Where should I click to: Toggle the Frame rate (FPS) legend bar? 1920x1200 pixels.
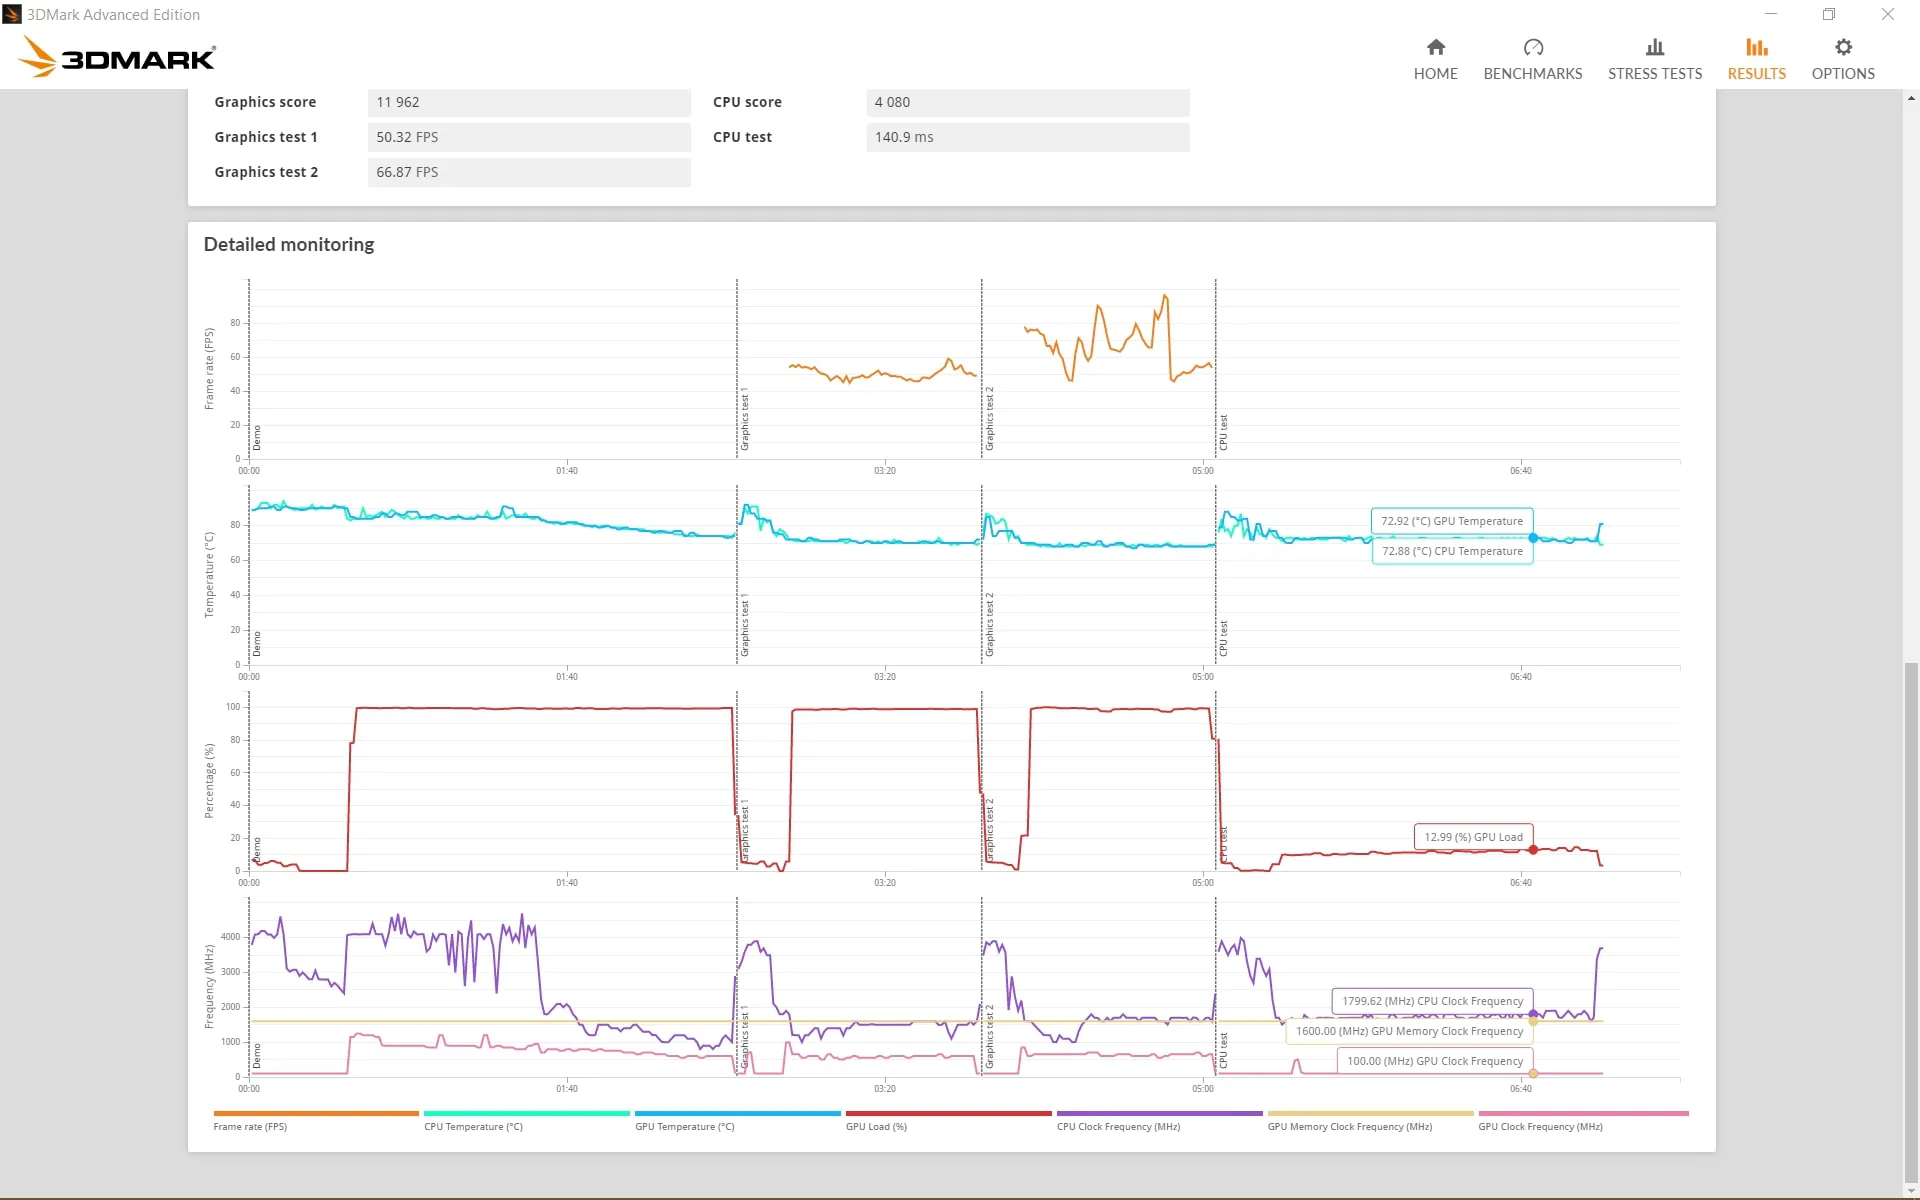pos(316,1113)
